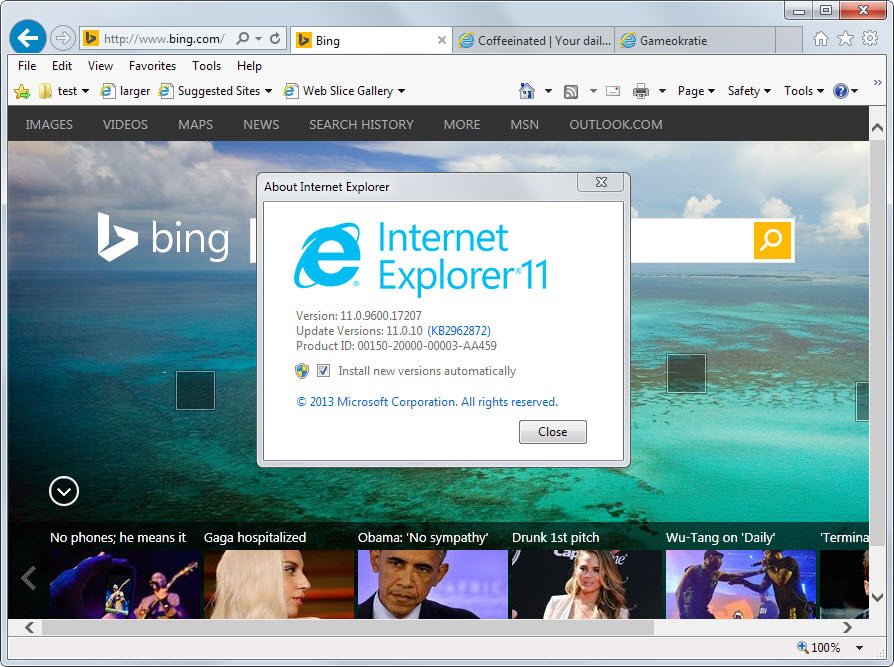Image resolution: width=894 pixels, height=667 pixels.
Task: Expand the address bar dropdown arrow
Action: click(258, 39)
